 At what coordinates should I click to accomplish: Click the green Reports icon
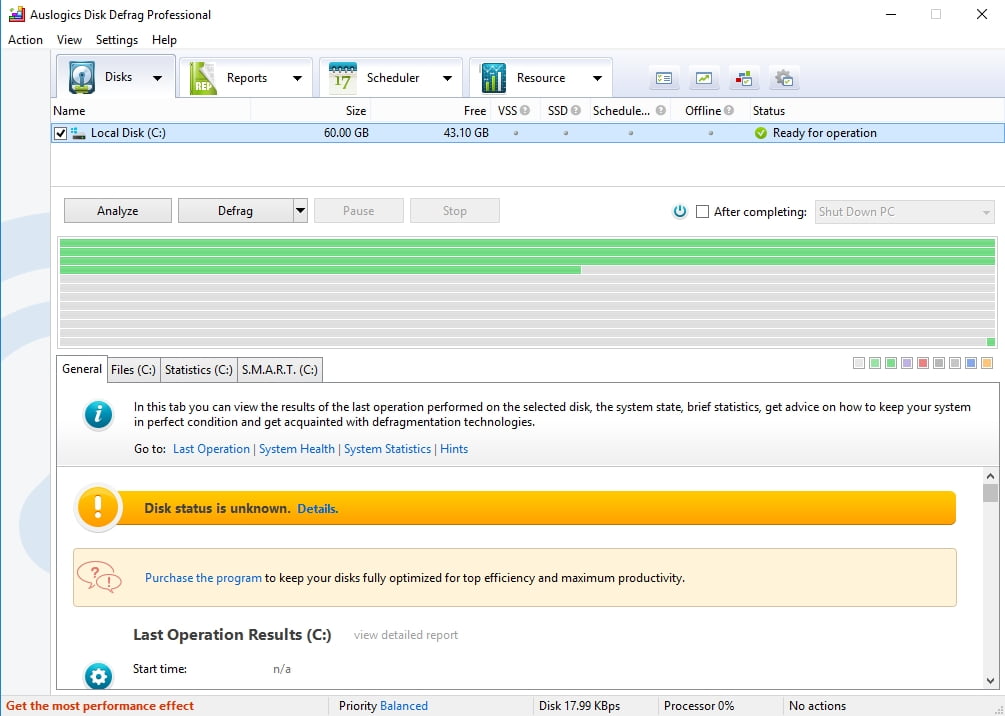coord(203,78)
